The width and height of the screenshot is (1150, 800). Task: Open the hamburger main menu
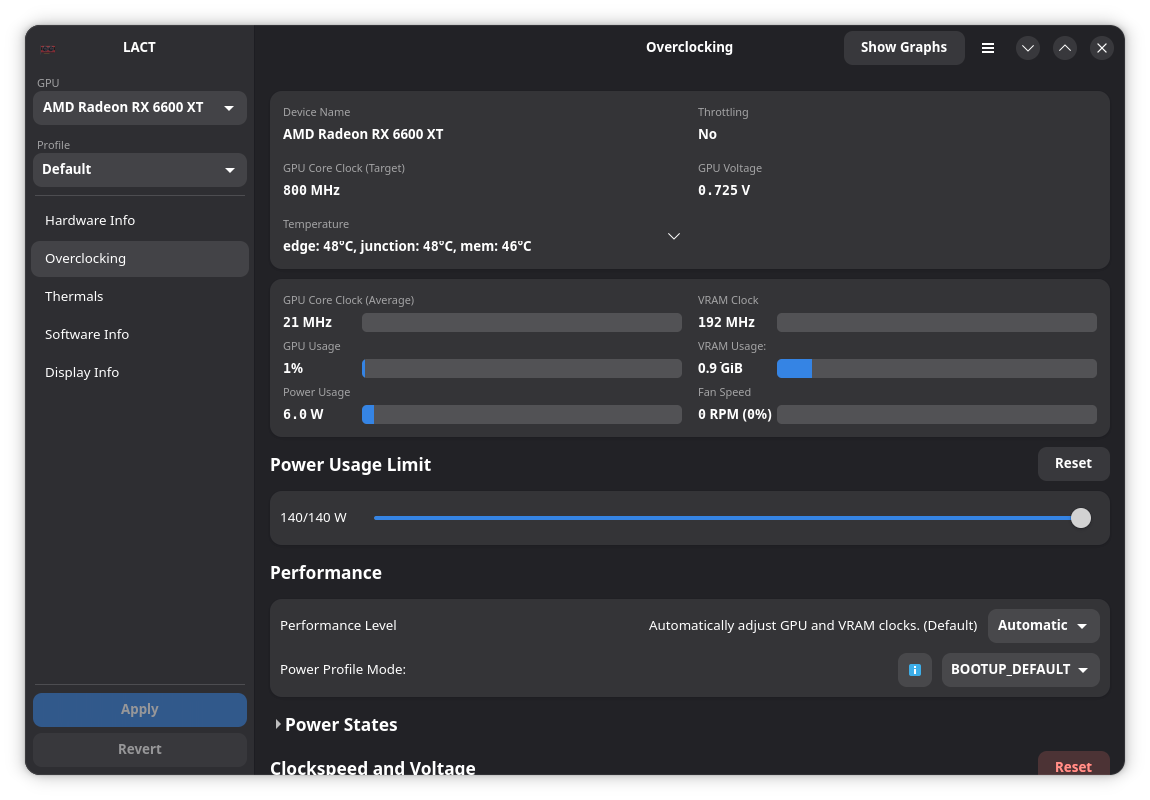pos(988,48)
